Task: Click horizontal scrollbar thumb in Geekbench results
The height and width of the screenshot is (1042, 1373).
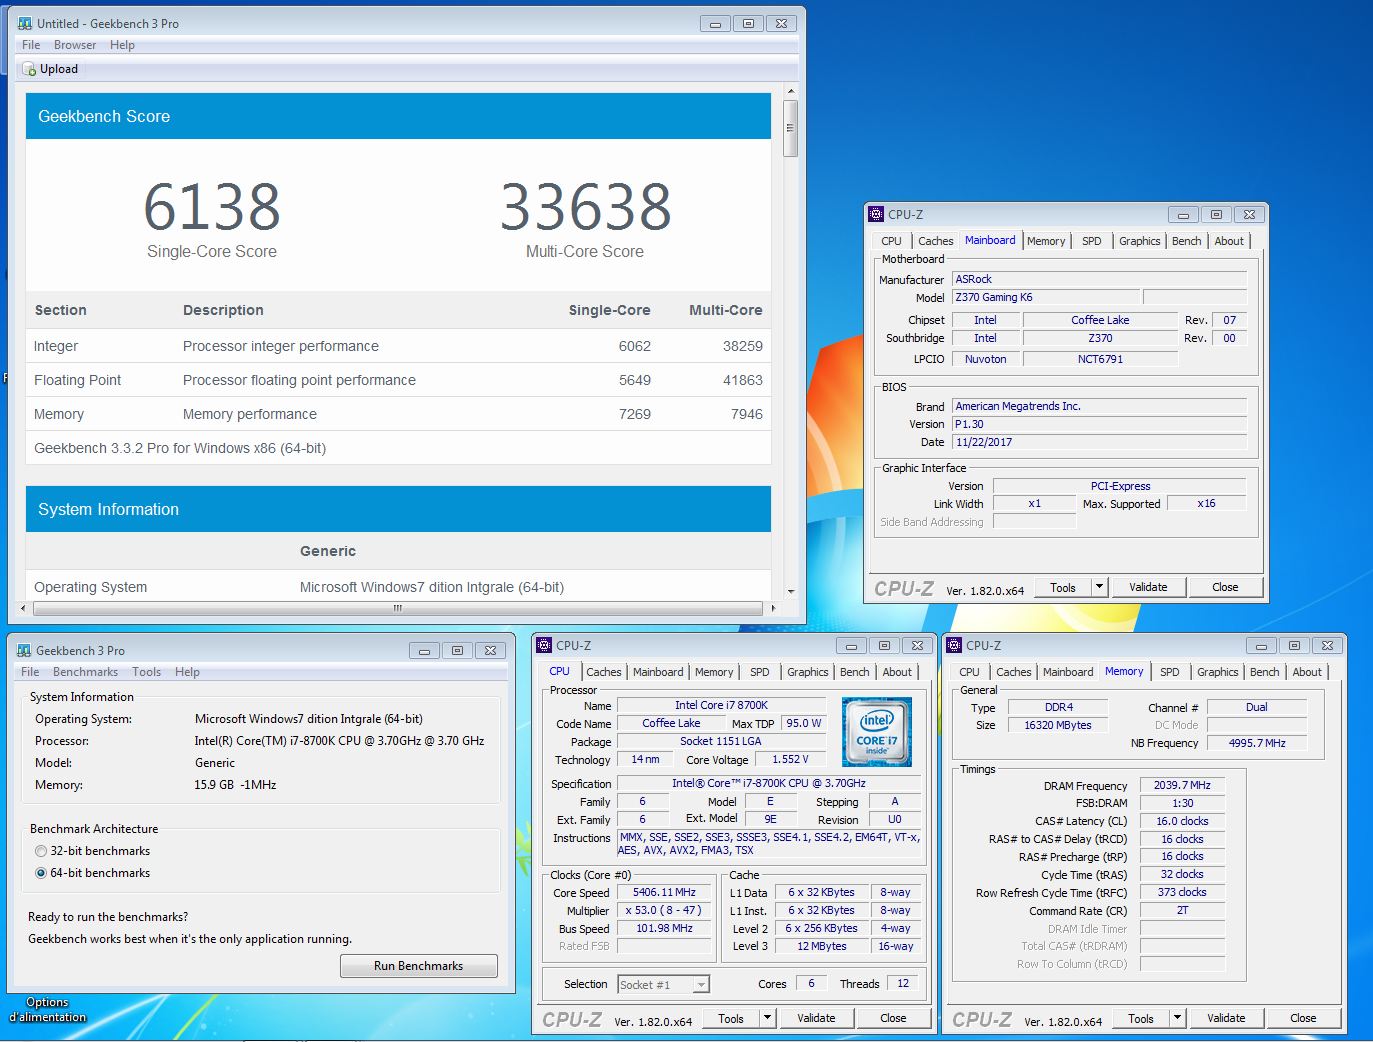Action: pos(397,608)
